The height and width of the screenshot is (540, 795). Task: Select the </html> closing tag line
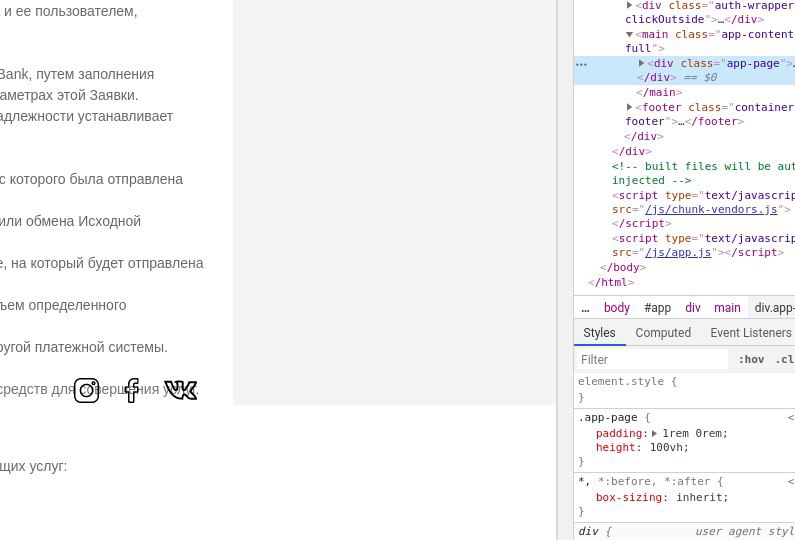coord(611,282)
